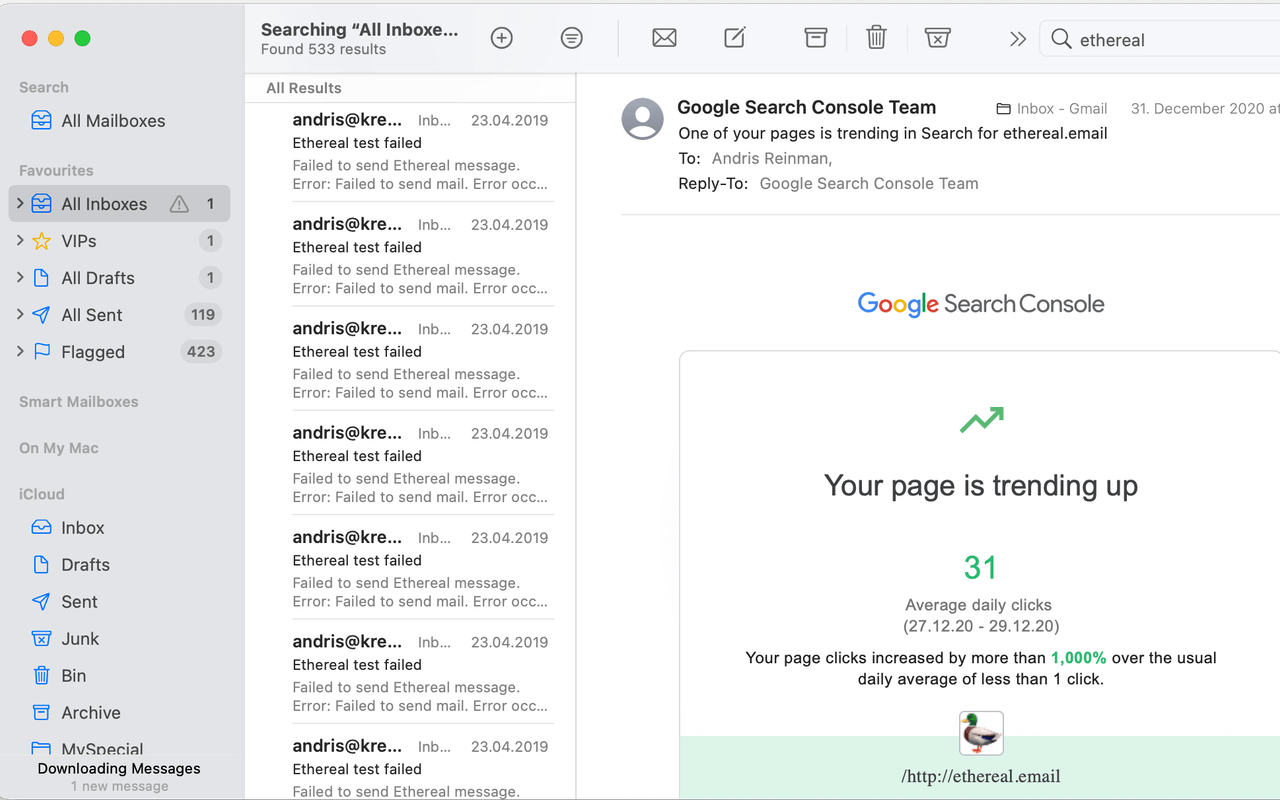This screenshot has height=800, width=1280.
Task: Click the add mailbox plus icon
Action: click(x=501, y=37)
